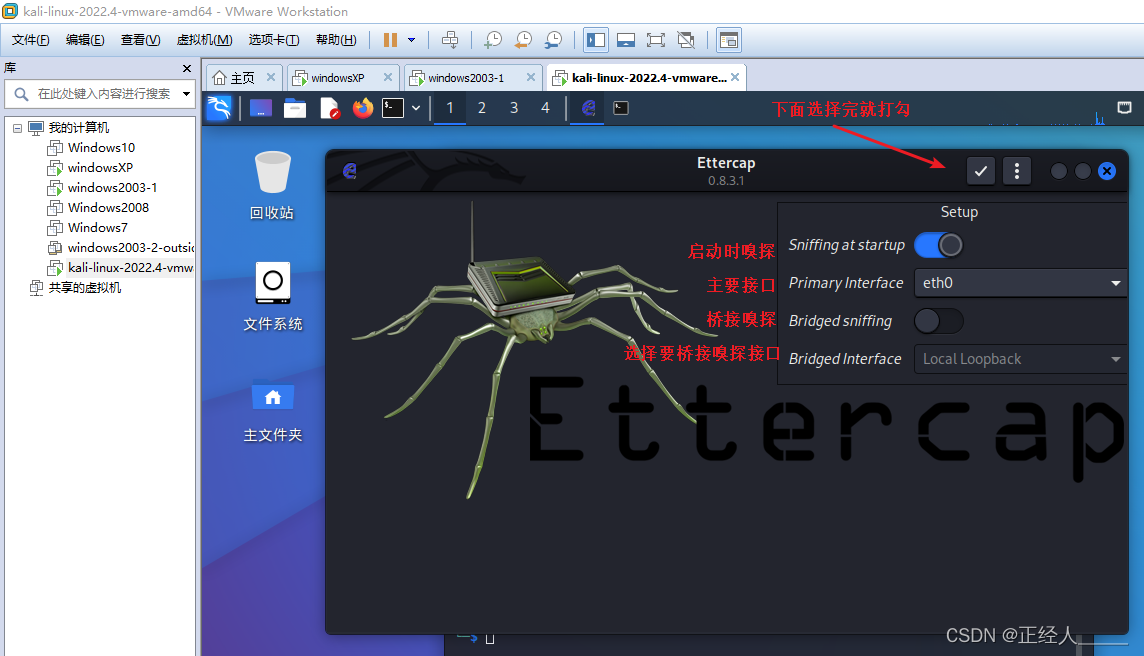The width and height of the screenshot is (1144, 656).
Task: Close the windowsXP tab
Action: pyautogui.click(x=387, y=77)
